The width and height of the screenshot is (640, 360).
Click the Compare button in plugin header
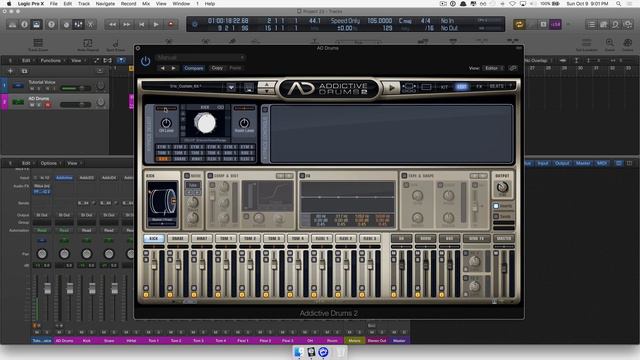tap(193, 68)
